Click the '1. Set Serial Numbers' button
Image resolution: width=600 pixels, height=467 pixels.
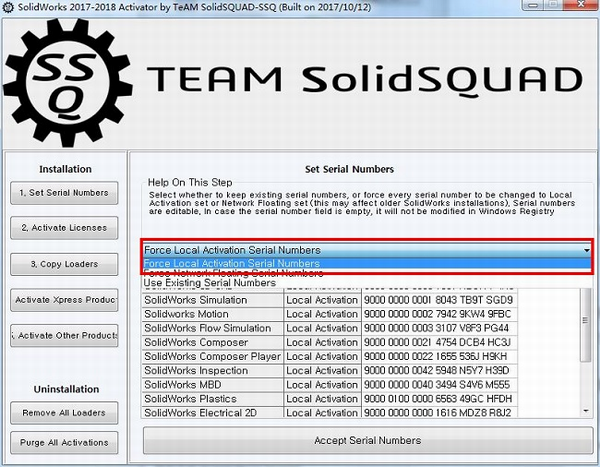[64, 193]
